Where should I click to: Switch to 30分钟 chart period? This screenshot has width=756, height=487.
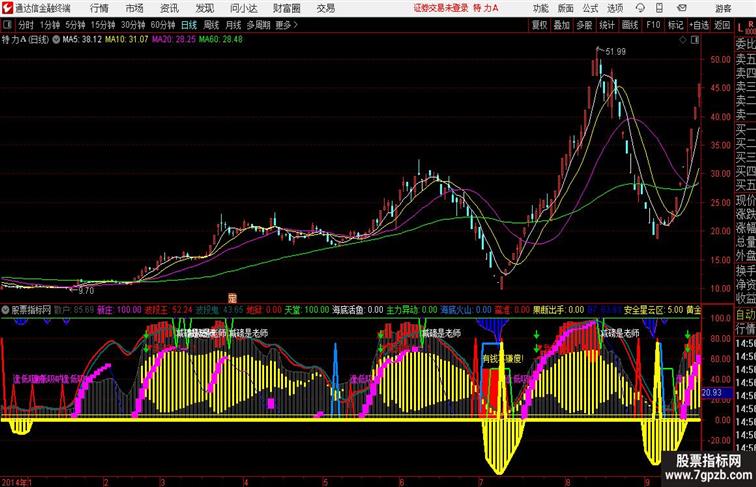pyautogui.click(x=133, y=25)
